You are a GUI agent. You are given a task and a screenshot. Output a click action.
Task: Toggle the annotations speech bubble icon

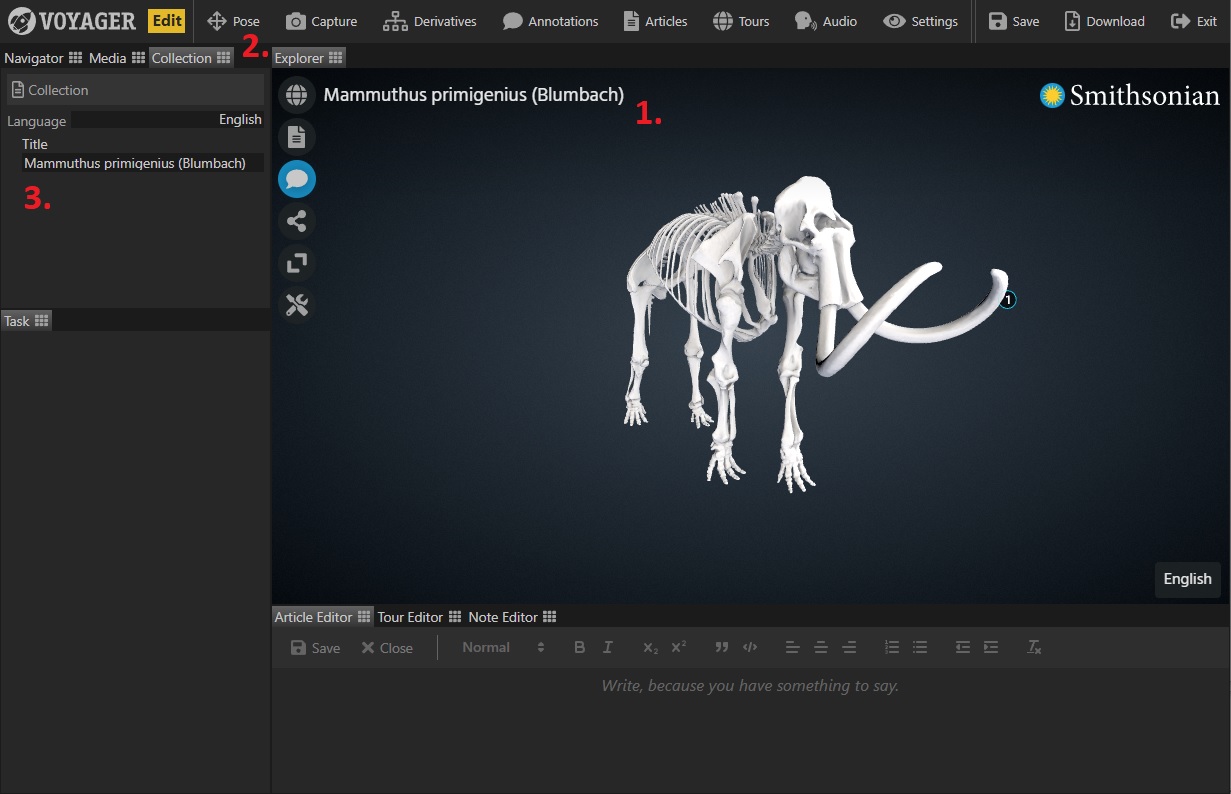pyautogui.click(x=296, y=179)
